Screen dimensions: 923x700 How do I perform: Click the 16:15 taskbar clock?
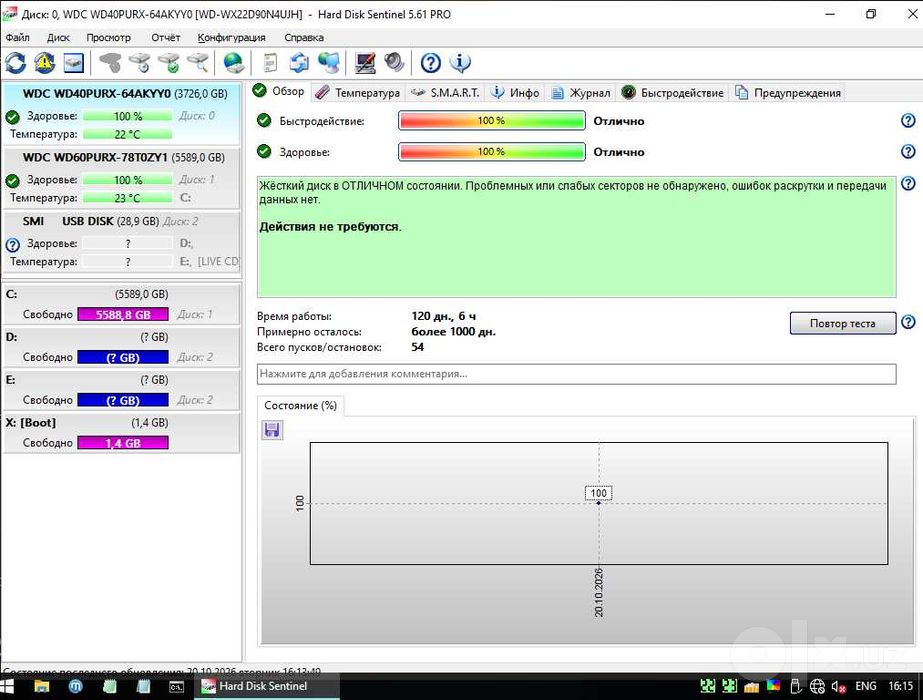point(901,686)
